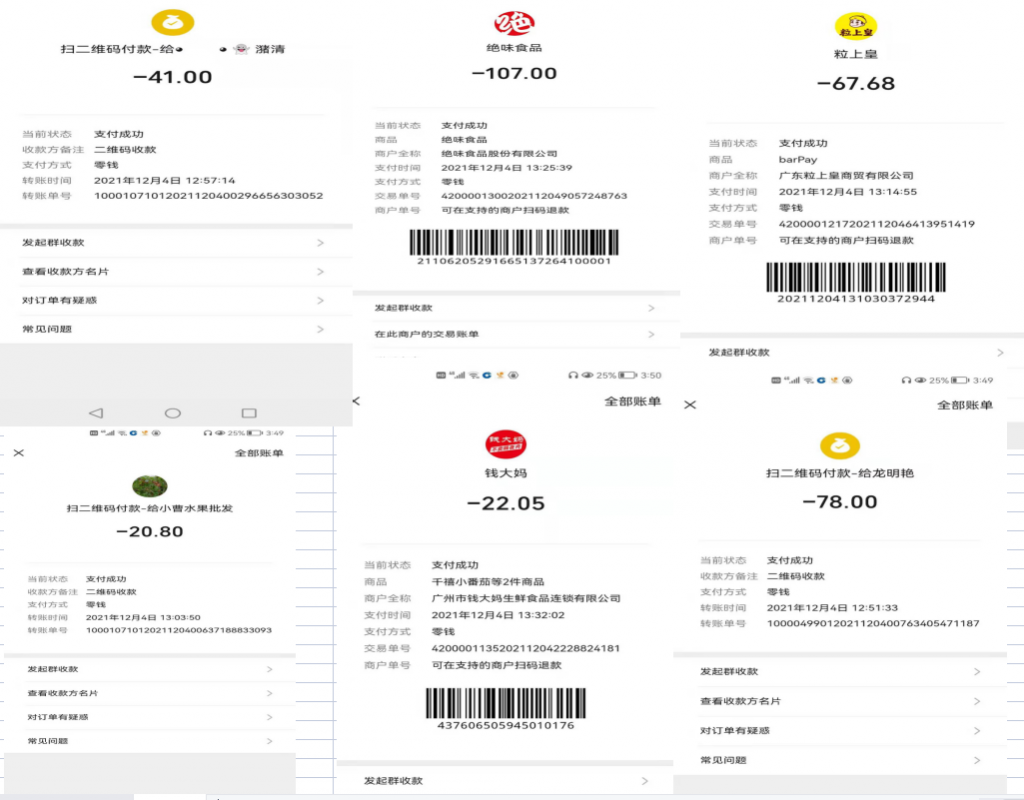The width and height of the screenshot is (1024, 800).
Task: Tap the 绝味食品 merchant logo
Action: point(514,24)
